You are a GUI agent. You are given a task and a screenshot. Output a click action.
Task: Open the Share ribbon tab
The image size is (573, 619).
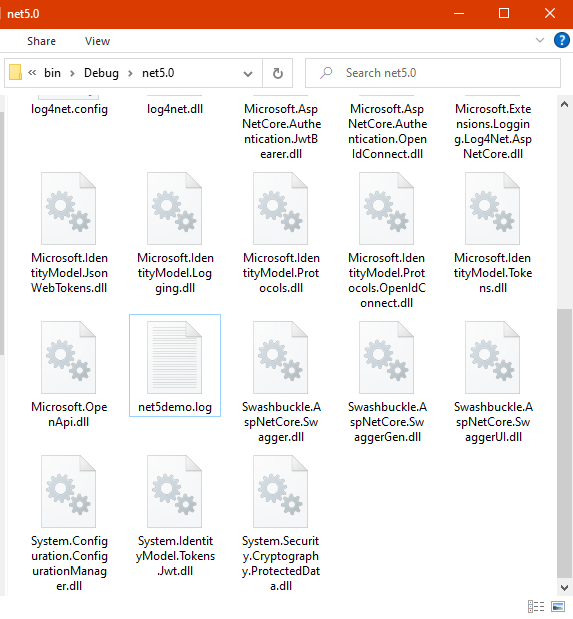point(41,41)
